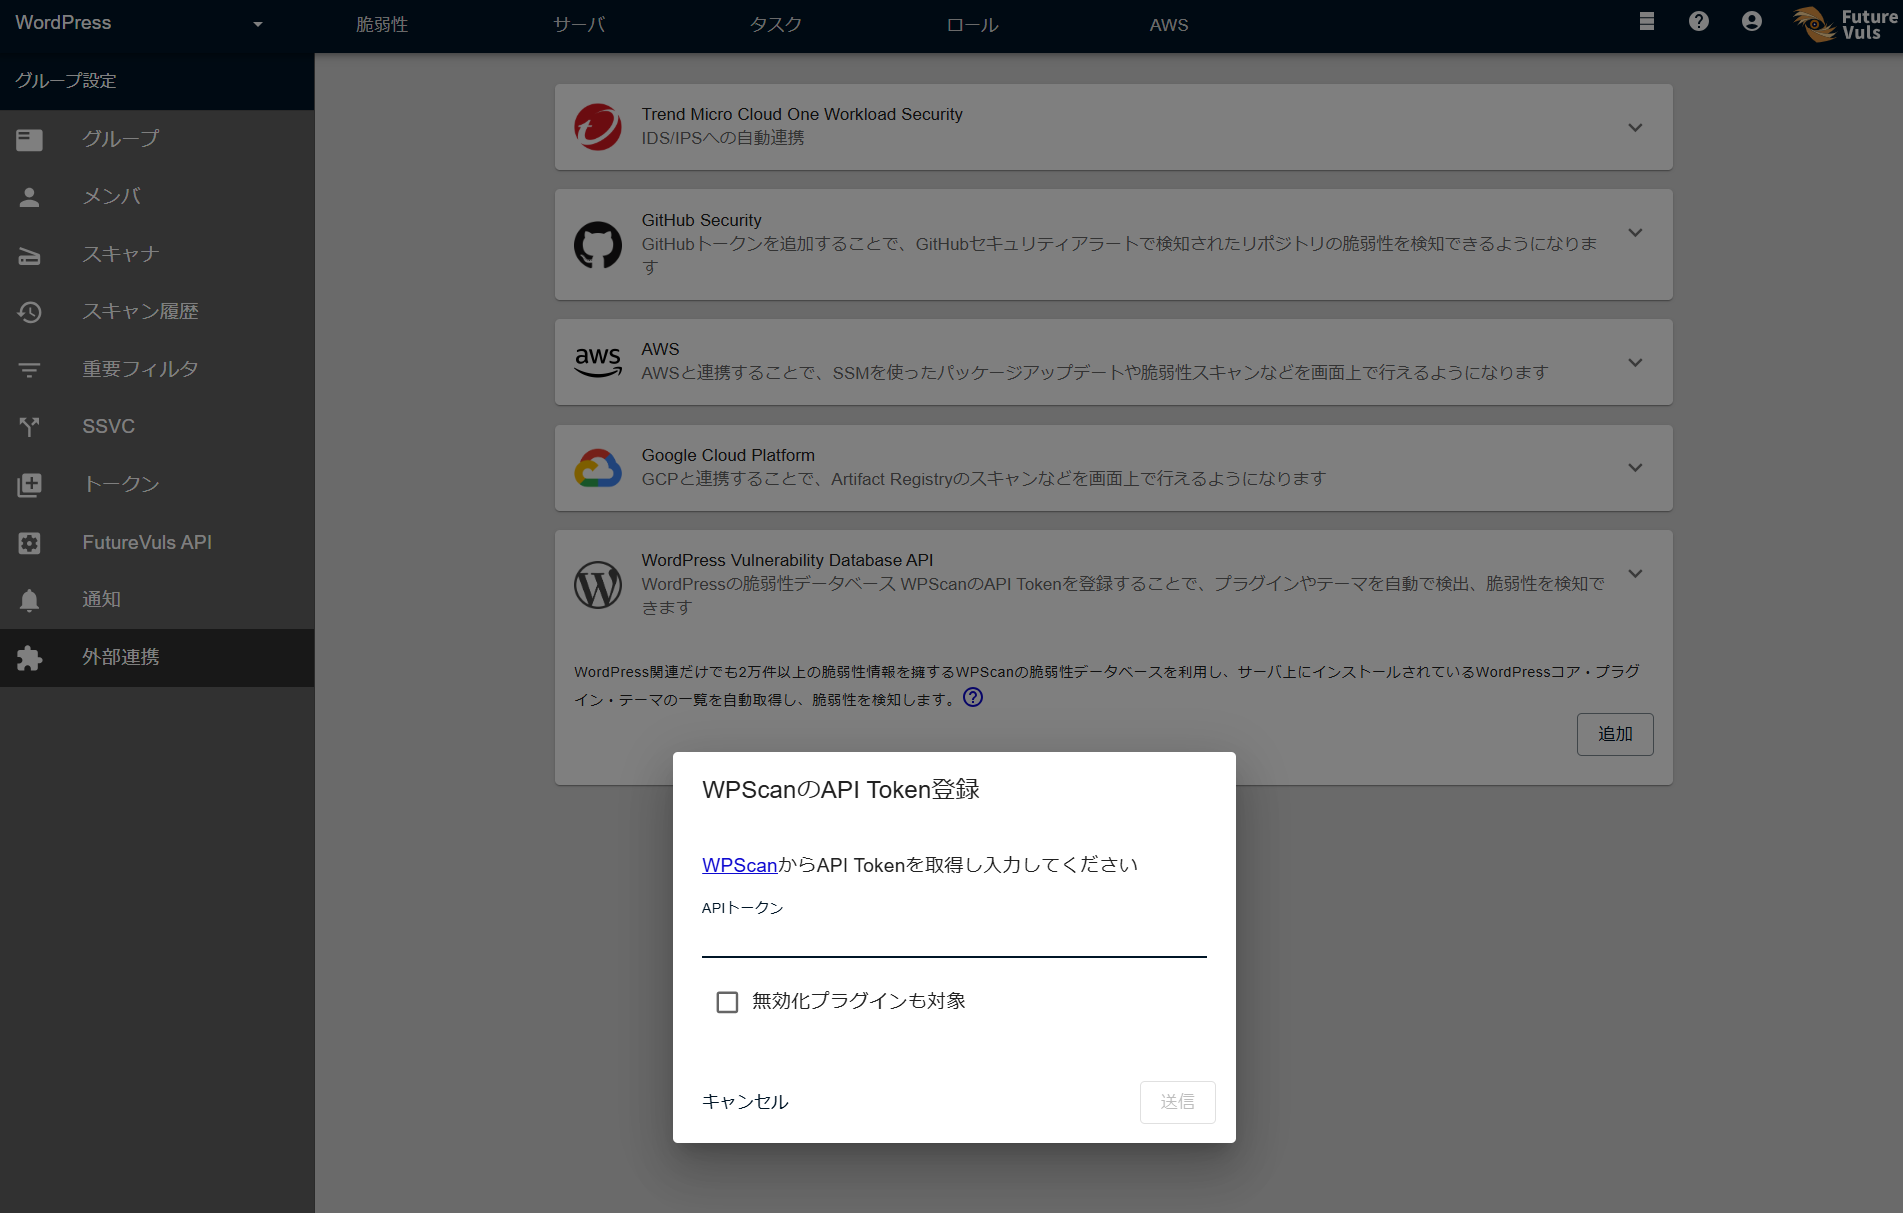The height and width of the screenshot is (1213, 1903).
Task: Open the メンバ section icon in sidebar
Action: point(29,196)
